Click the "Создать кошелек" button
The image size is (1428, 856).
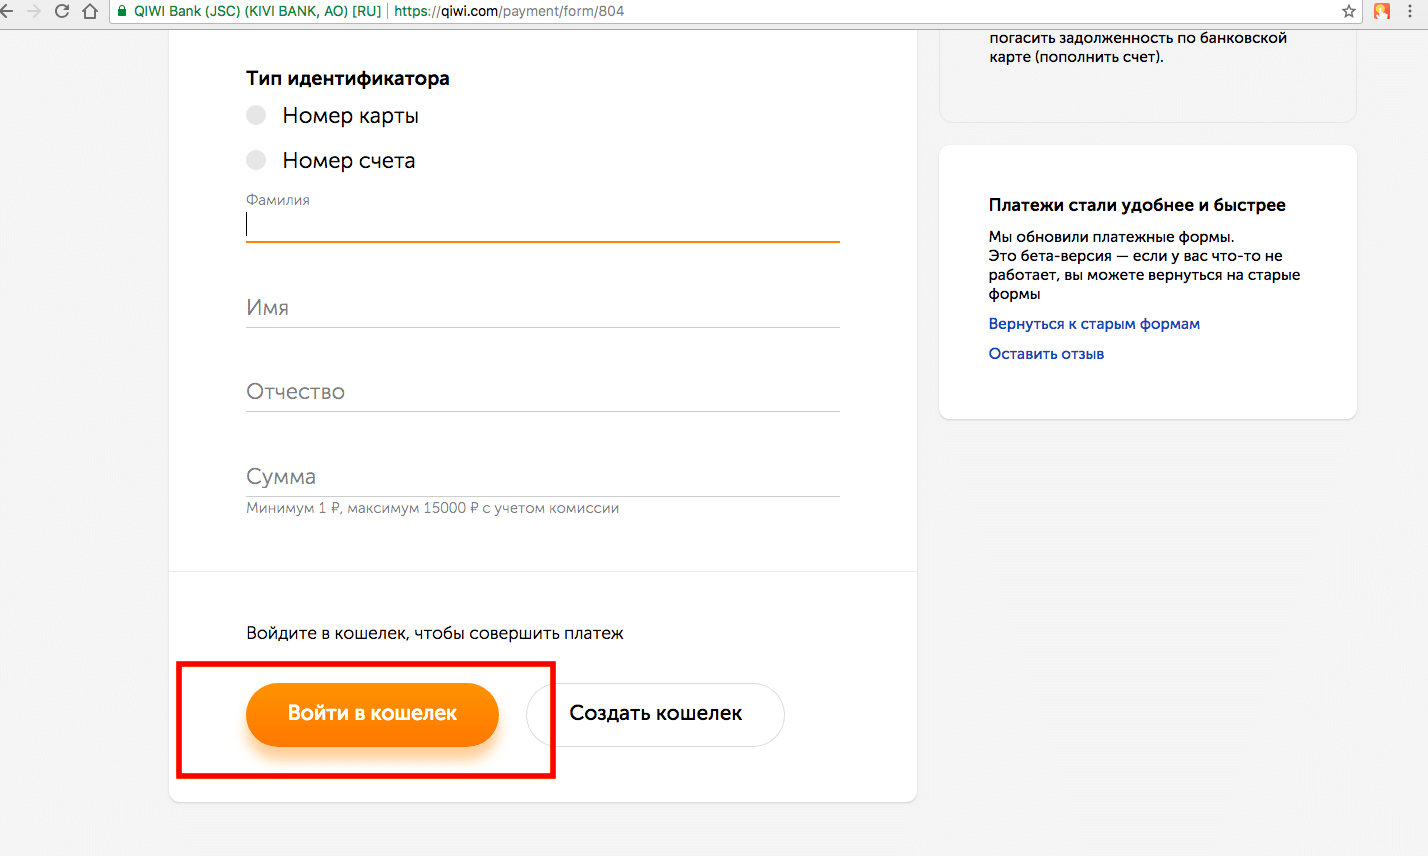[655, 714]
